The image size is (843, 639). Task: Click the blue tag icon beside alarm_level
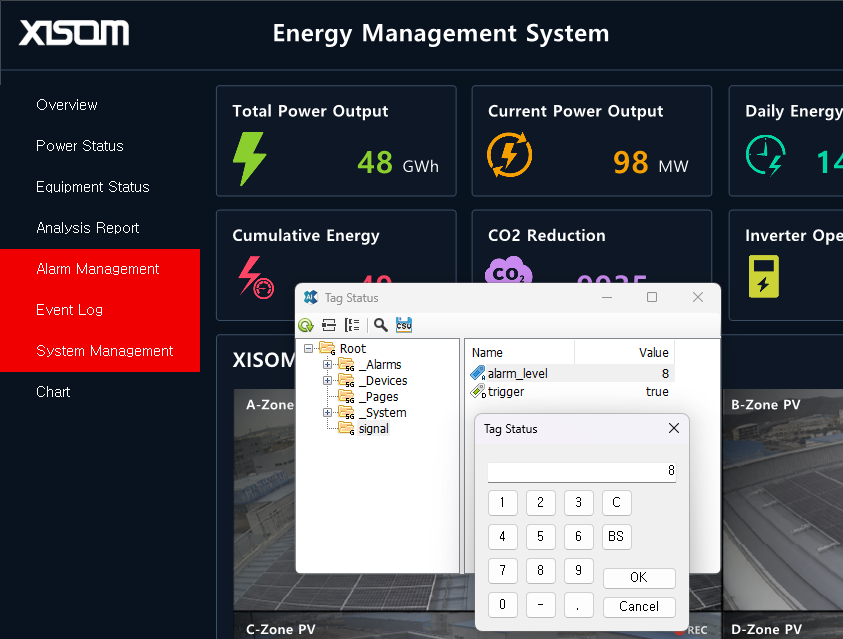coord(477,374)
